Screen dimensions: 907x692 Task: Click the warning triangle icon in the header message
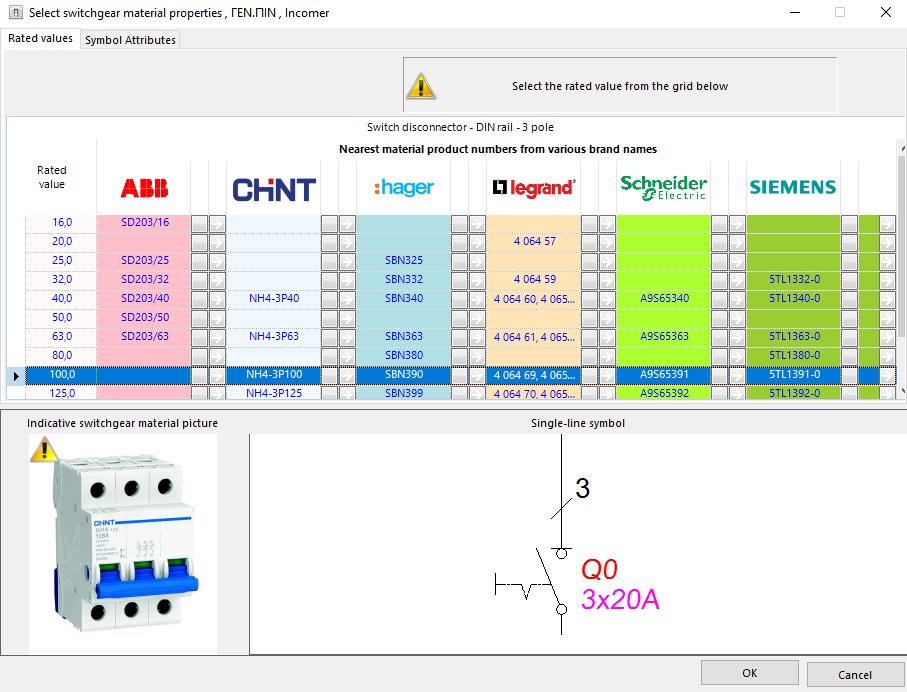click(x=421, y=85)
